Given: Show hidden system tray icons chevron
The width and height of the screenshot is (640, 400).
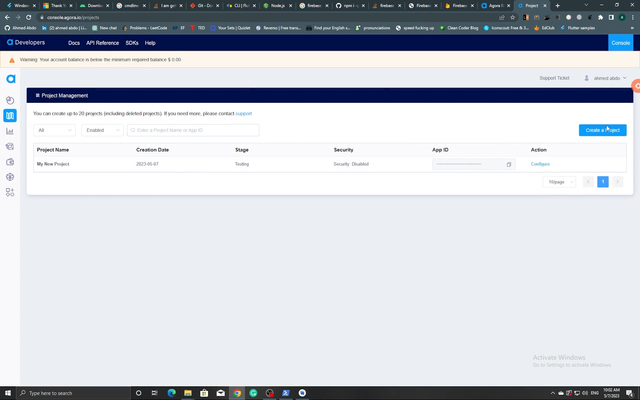Looking at the screenshot, I should coord(553,393).
